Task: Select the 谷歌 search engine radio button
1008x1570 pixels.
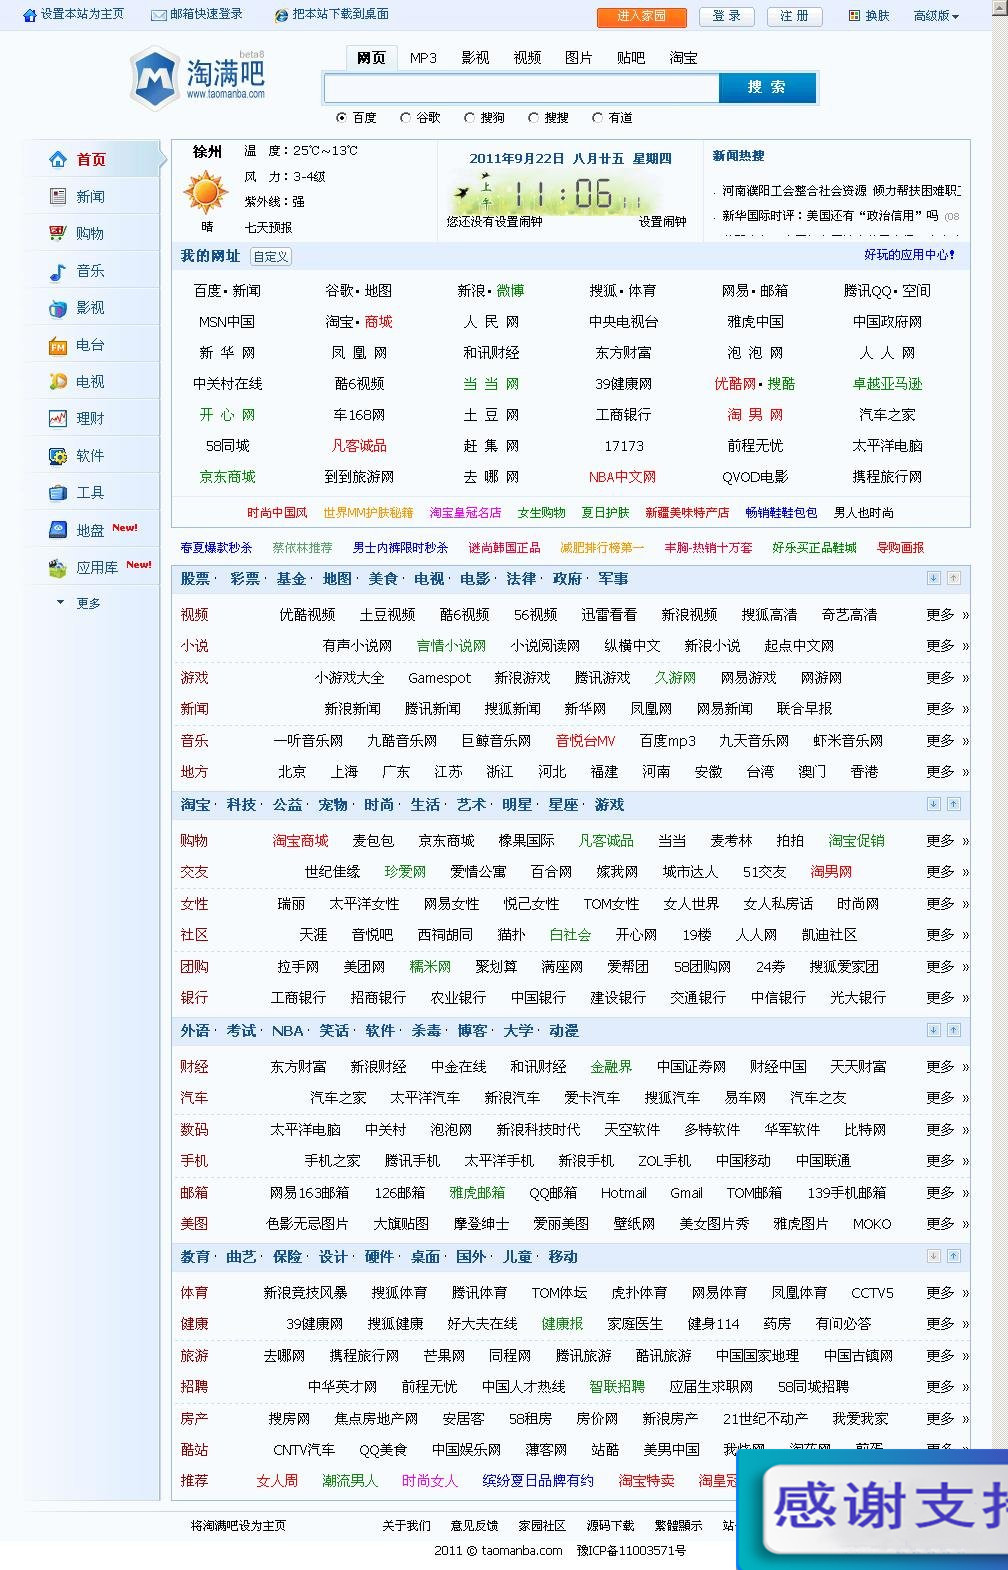Action: 405,118
